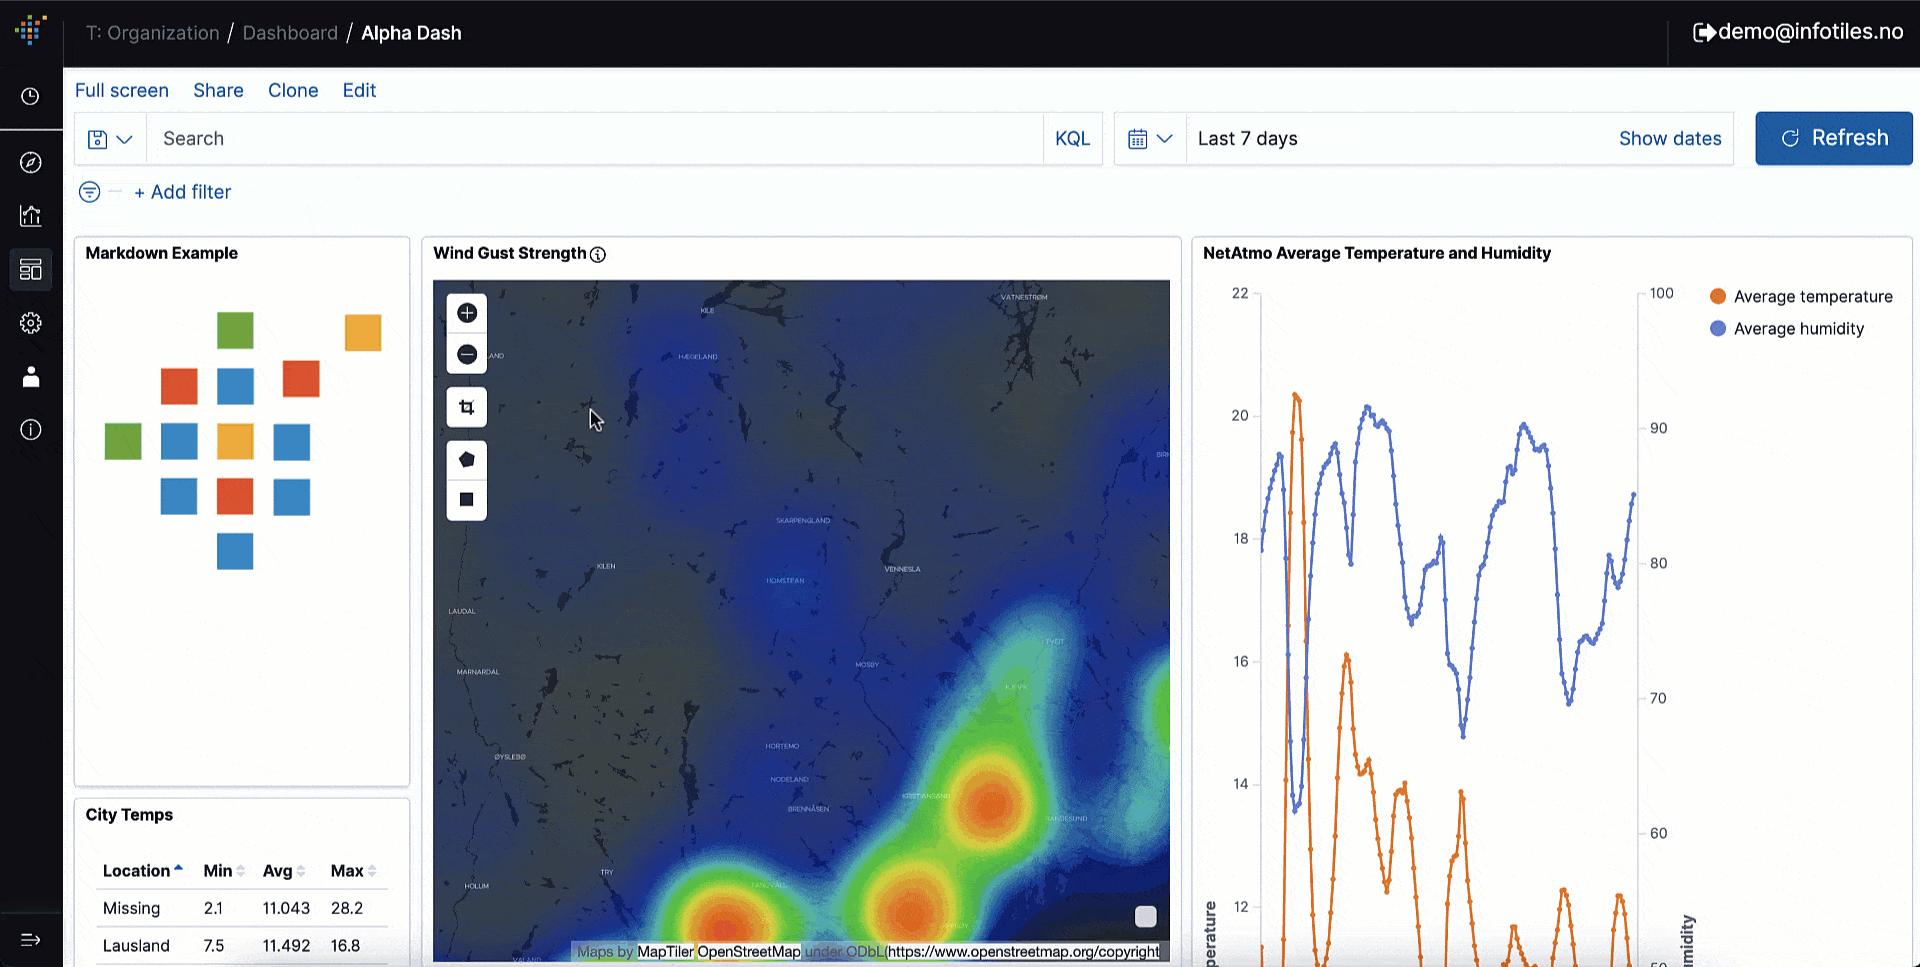Zoom out on the Wind Gust map
This screenshot has height=967, width=1920.
(x=467, y=354)
